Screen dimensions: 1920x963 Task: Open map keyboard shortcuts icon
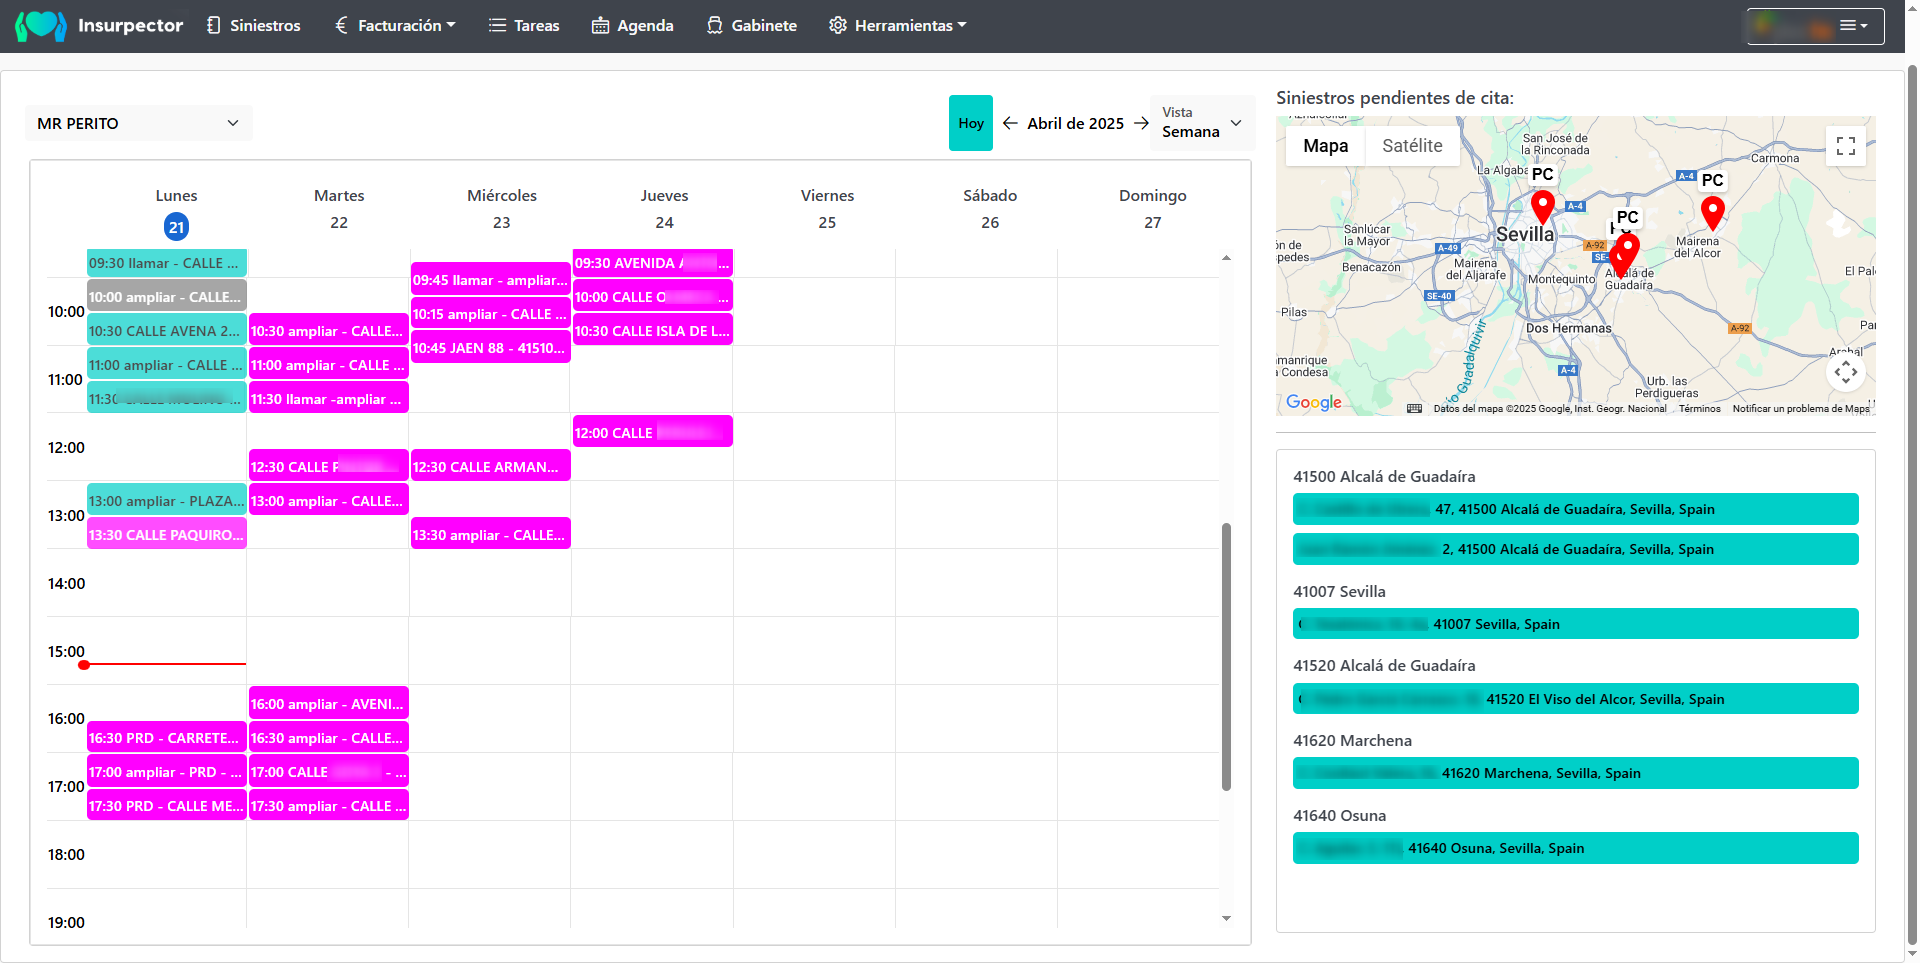[x=1414, y=408]
